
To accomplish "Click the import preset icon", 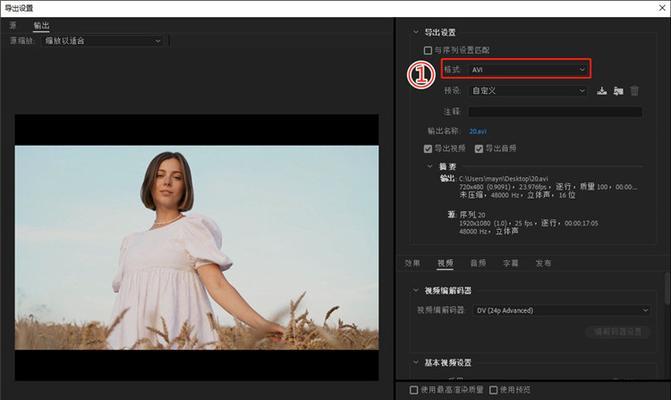I will click(618, 91).
